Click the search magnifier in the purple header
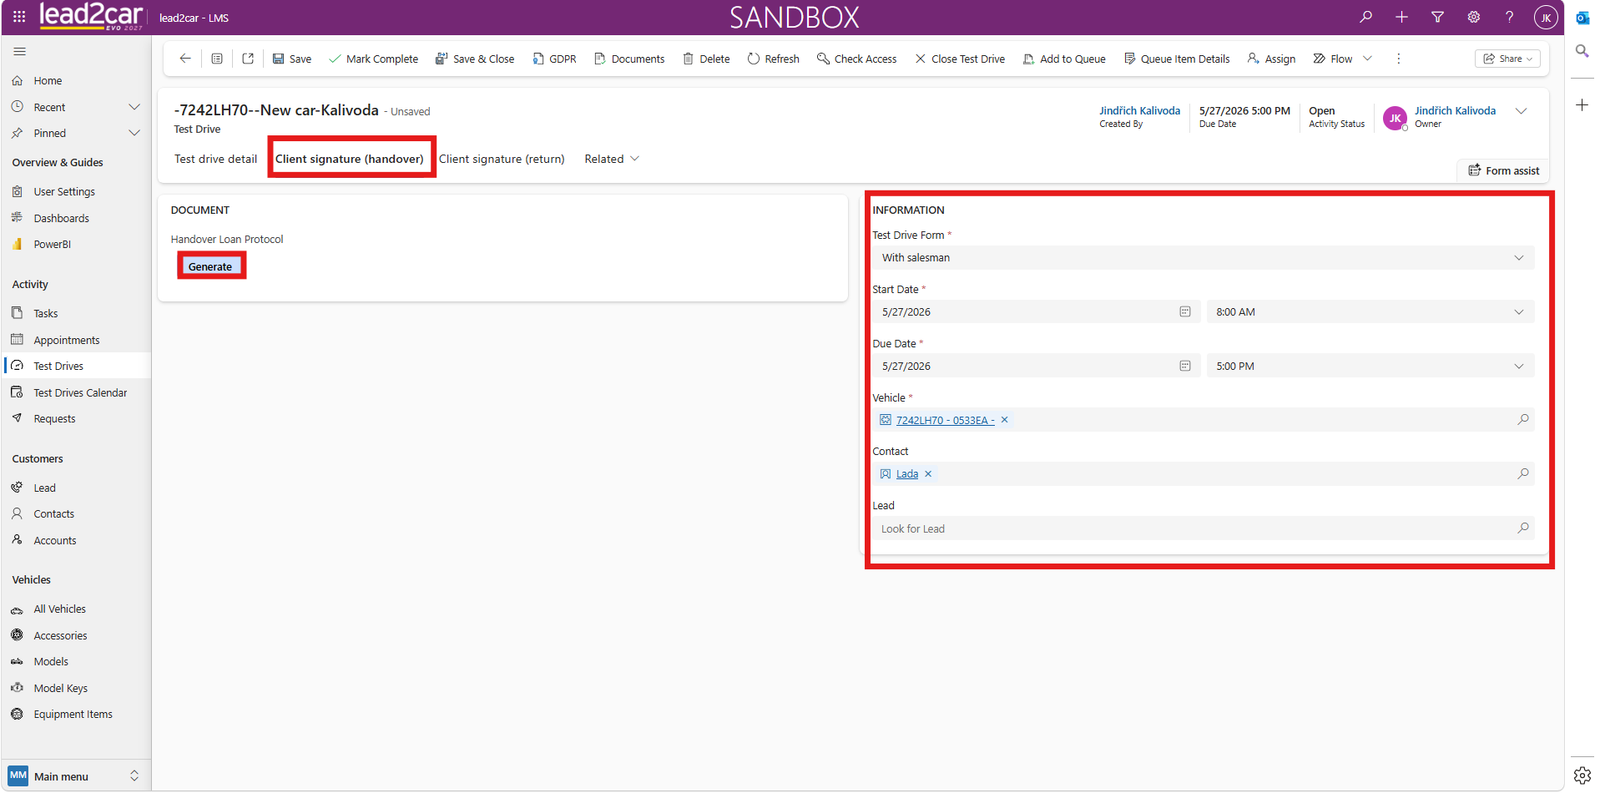The width and height of the screenshot is (1600, 794). point(1366,17)
